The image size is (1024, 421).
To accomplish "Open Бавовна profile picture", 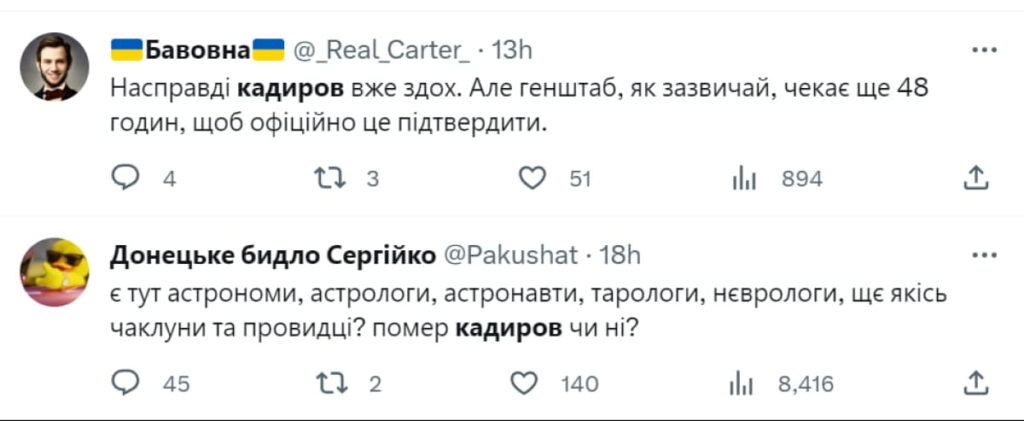I will (x=55, y=67).
